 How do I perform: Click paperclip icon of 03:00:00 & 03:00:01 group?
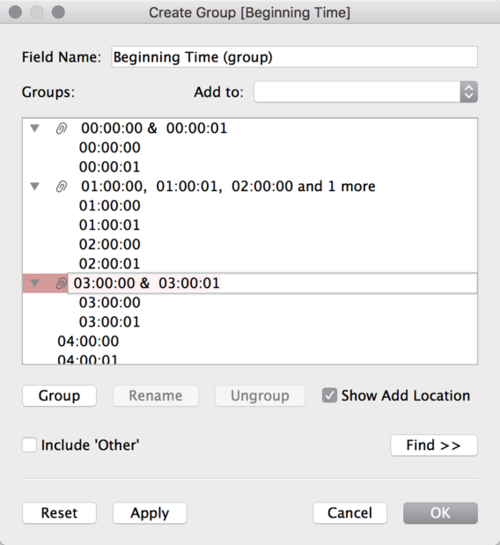[x=61, y=283]
